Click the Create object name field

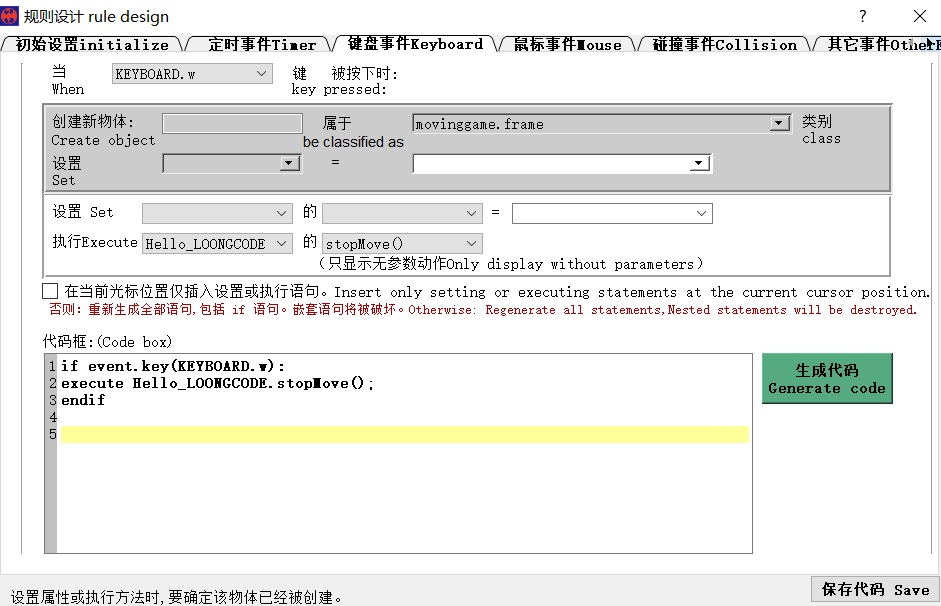tap(232, 123)
